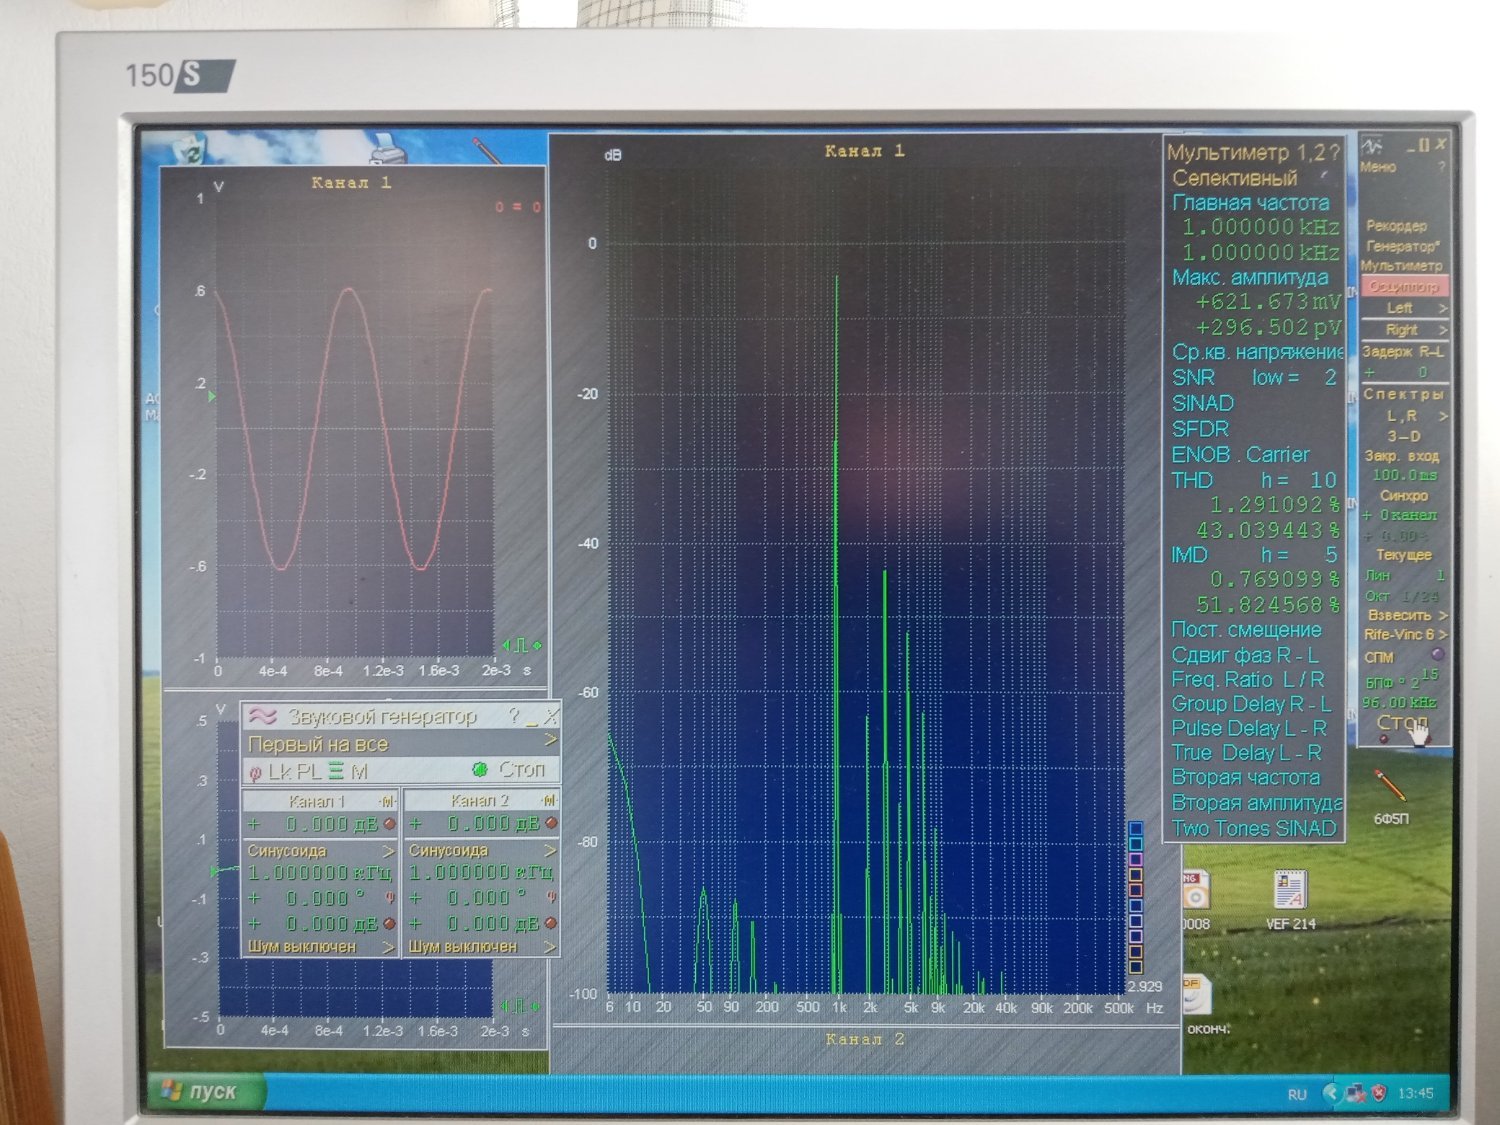Screen dimensions: 1500x1125
Task: Click the pink phase φ icon in generator toolbar
Action: click(255, 772)
